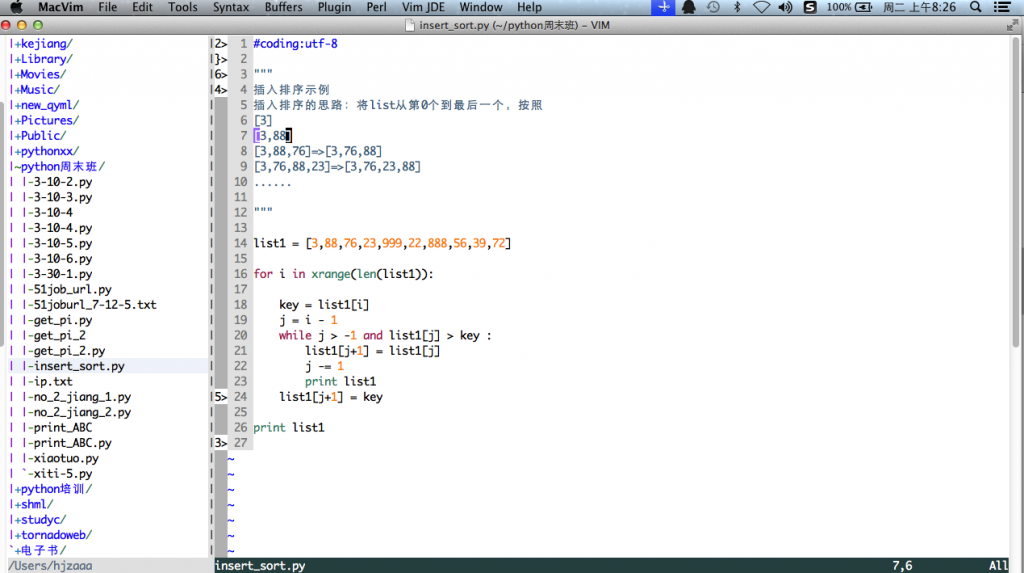Click the QQ penguin notification icon

688,7
